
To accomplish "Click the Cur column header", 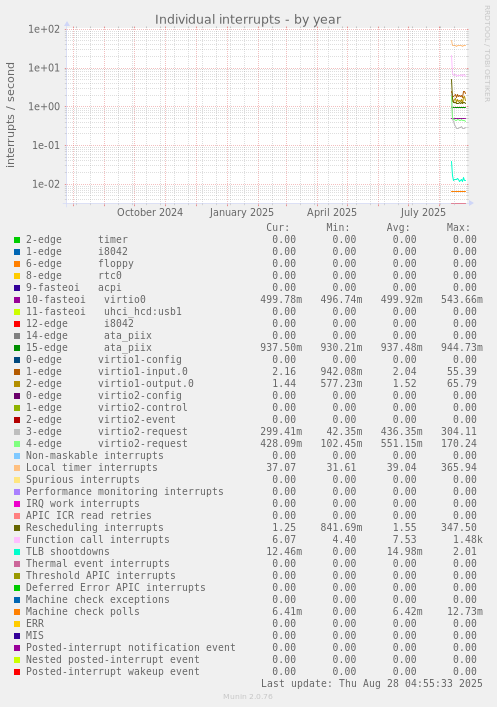I will click(x=278, y=228).
